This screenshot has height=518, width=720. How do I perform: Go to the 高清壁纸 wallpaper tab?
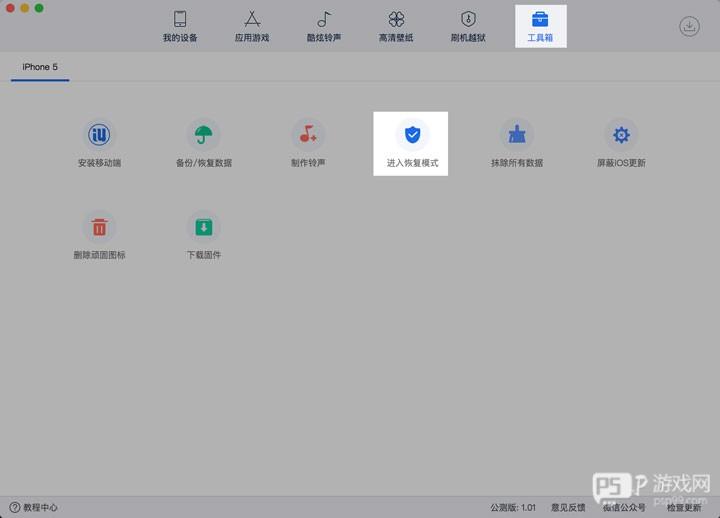(396, 27)
